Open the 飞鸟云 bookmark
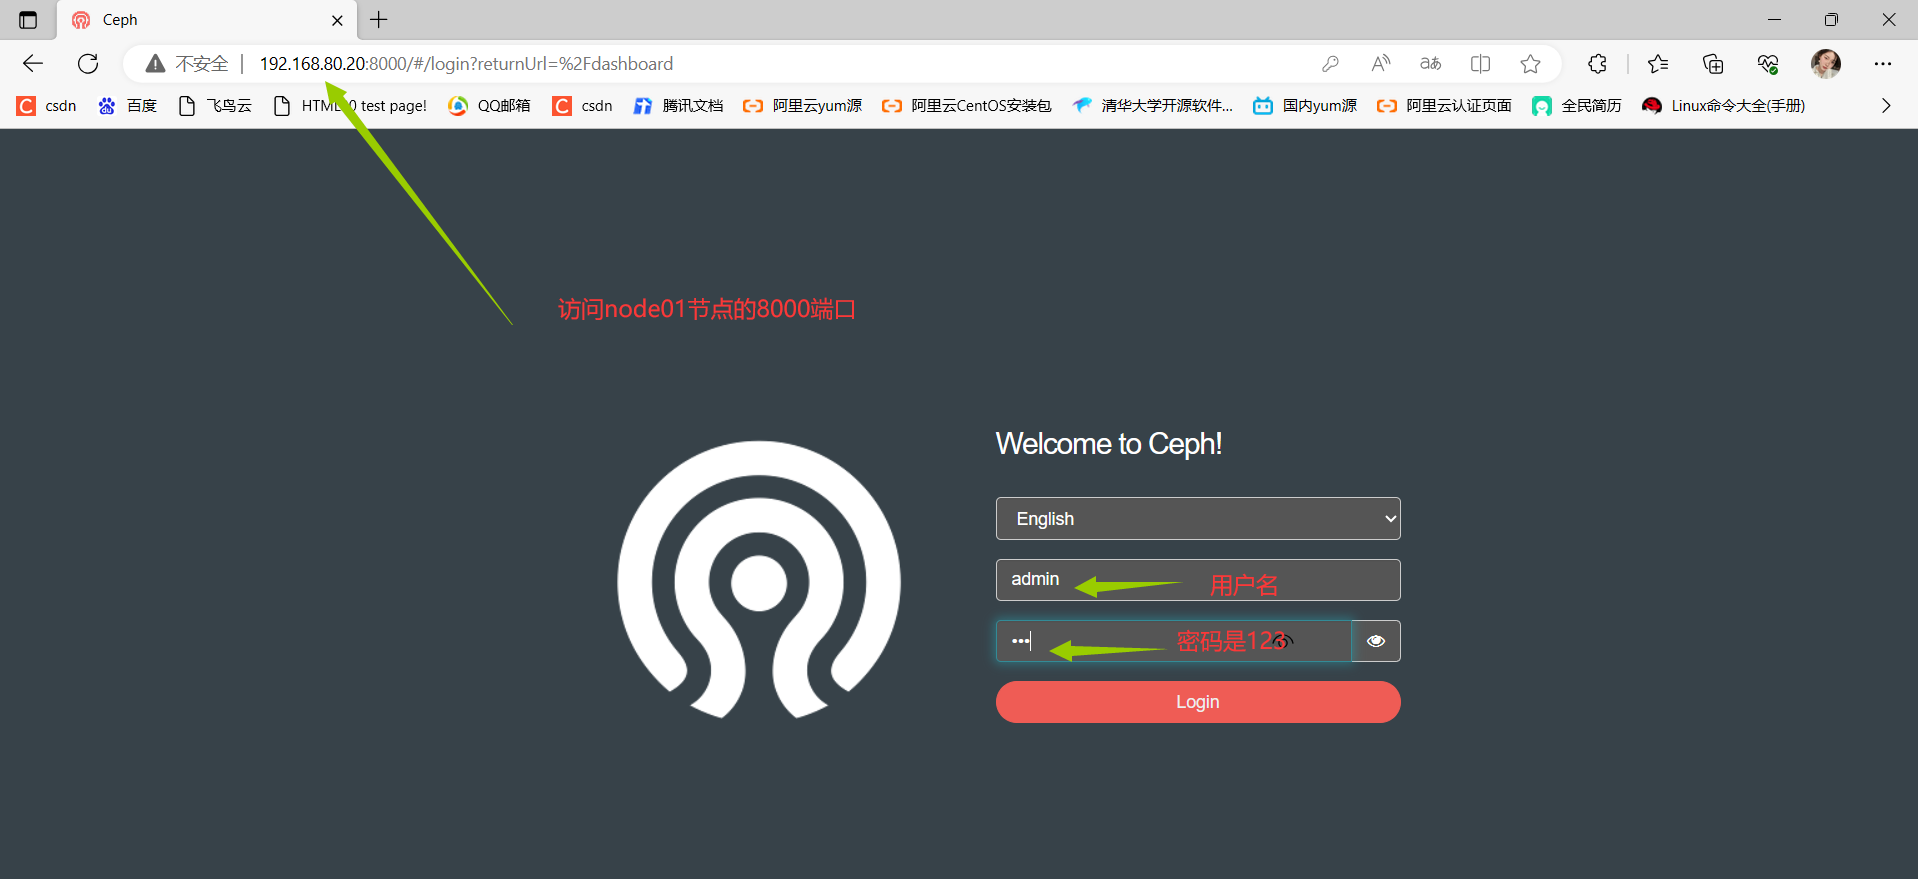The height and width of the screenshot is (879, 1918). [x=214, y=106]
